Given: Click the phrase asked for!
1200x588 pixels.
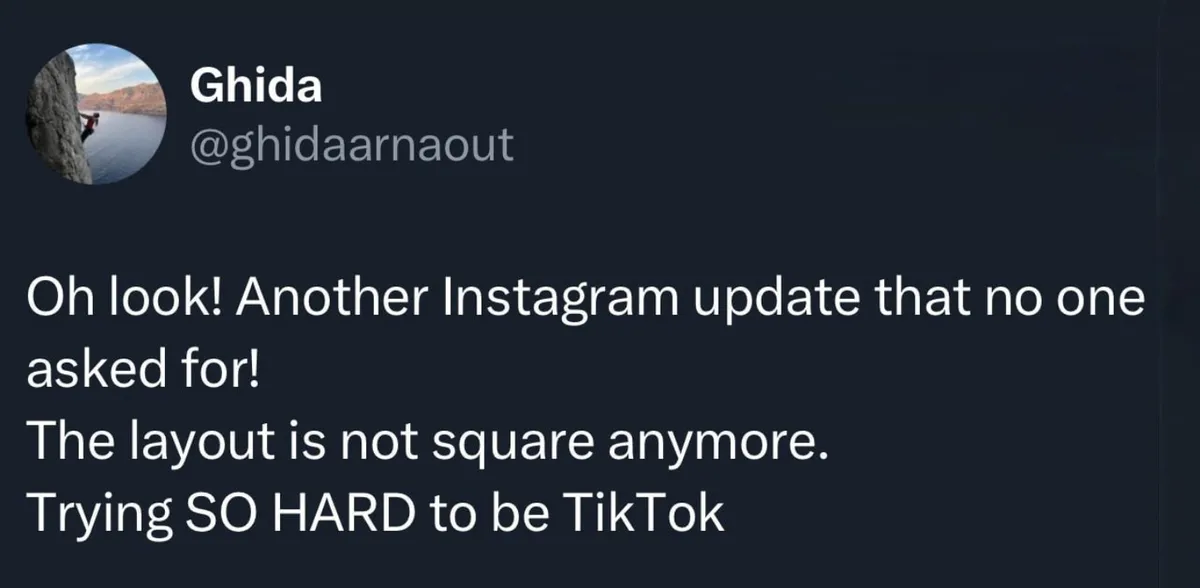Looking at the screenshot, I should tap(142, 373).
